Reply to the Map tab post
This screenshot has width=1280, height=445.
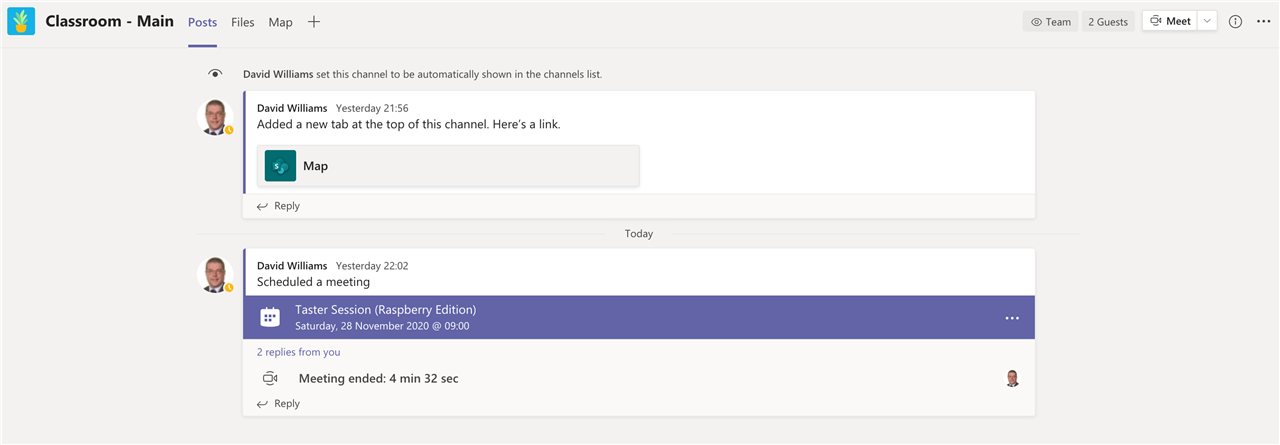(278, 206)
